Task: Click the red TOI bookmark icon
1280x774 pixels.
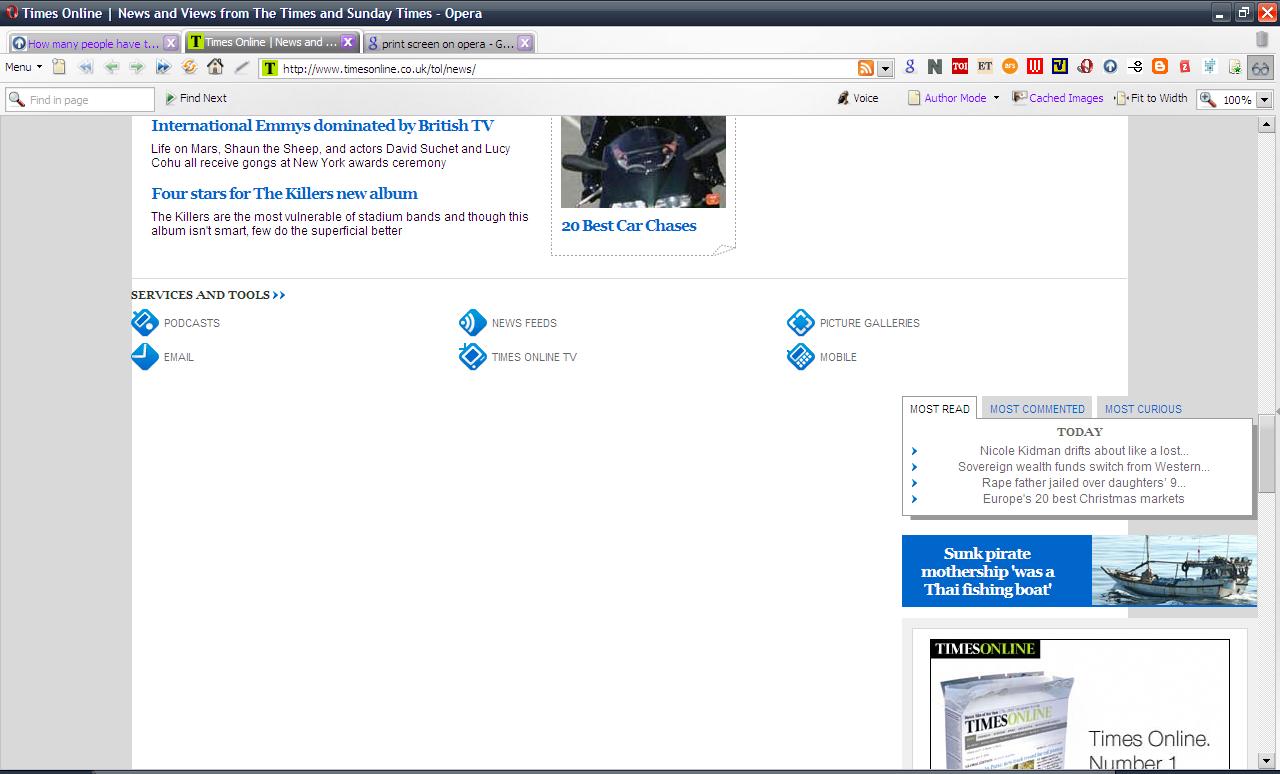Action: click(959, 67)
